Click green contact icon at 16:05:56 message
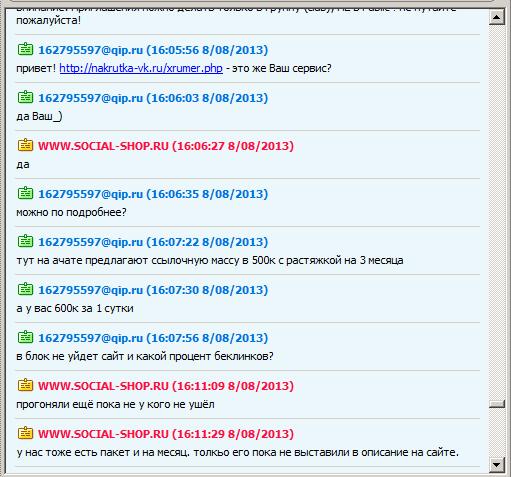This screenshot has height=477, width=511. coord(25,49)
